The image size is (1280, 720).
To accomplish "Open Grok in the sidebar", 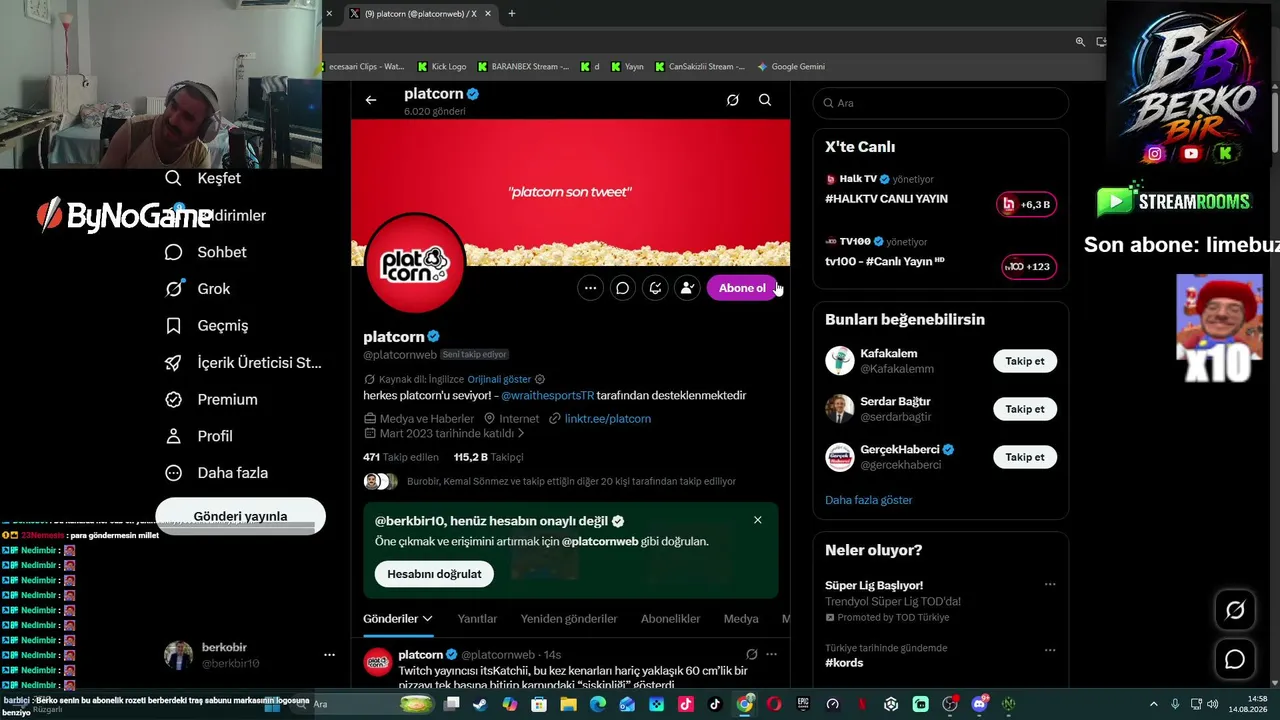I will (x=198, y=289).
